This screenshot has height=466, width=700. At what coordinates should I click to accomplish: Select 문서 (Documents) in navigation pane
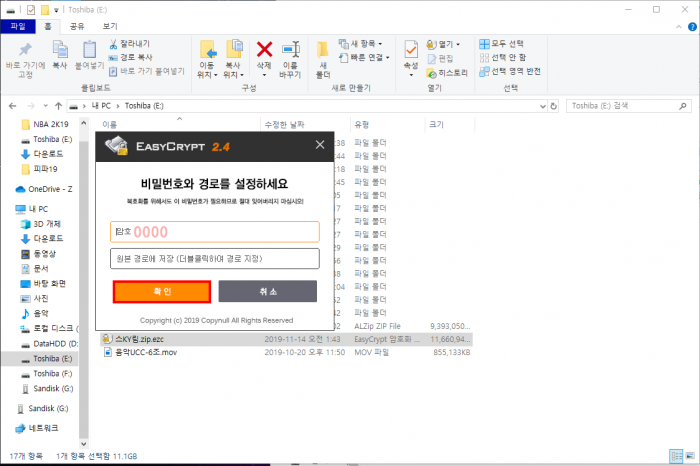point(35,268)
